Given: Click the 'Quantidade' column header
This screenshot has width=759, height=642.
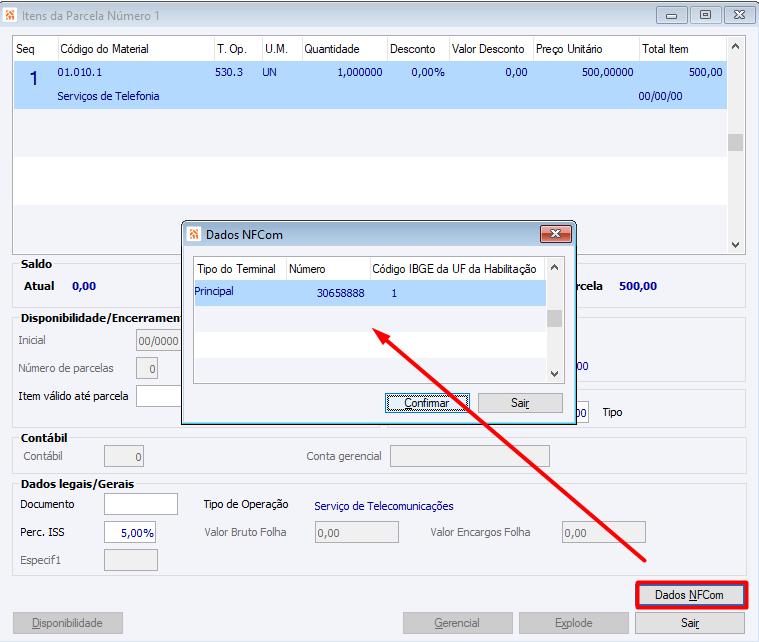Looking at the screenshot, I should tap(345, 49).
